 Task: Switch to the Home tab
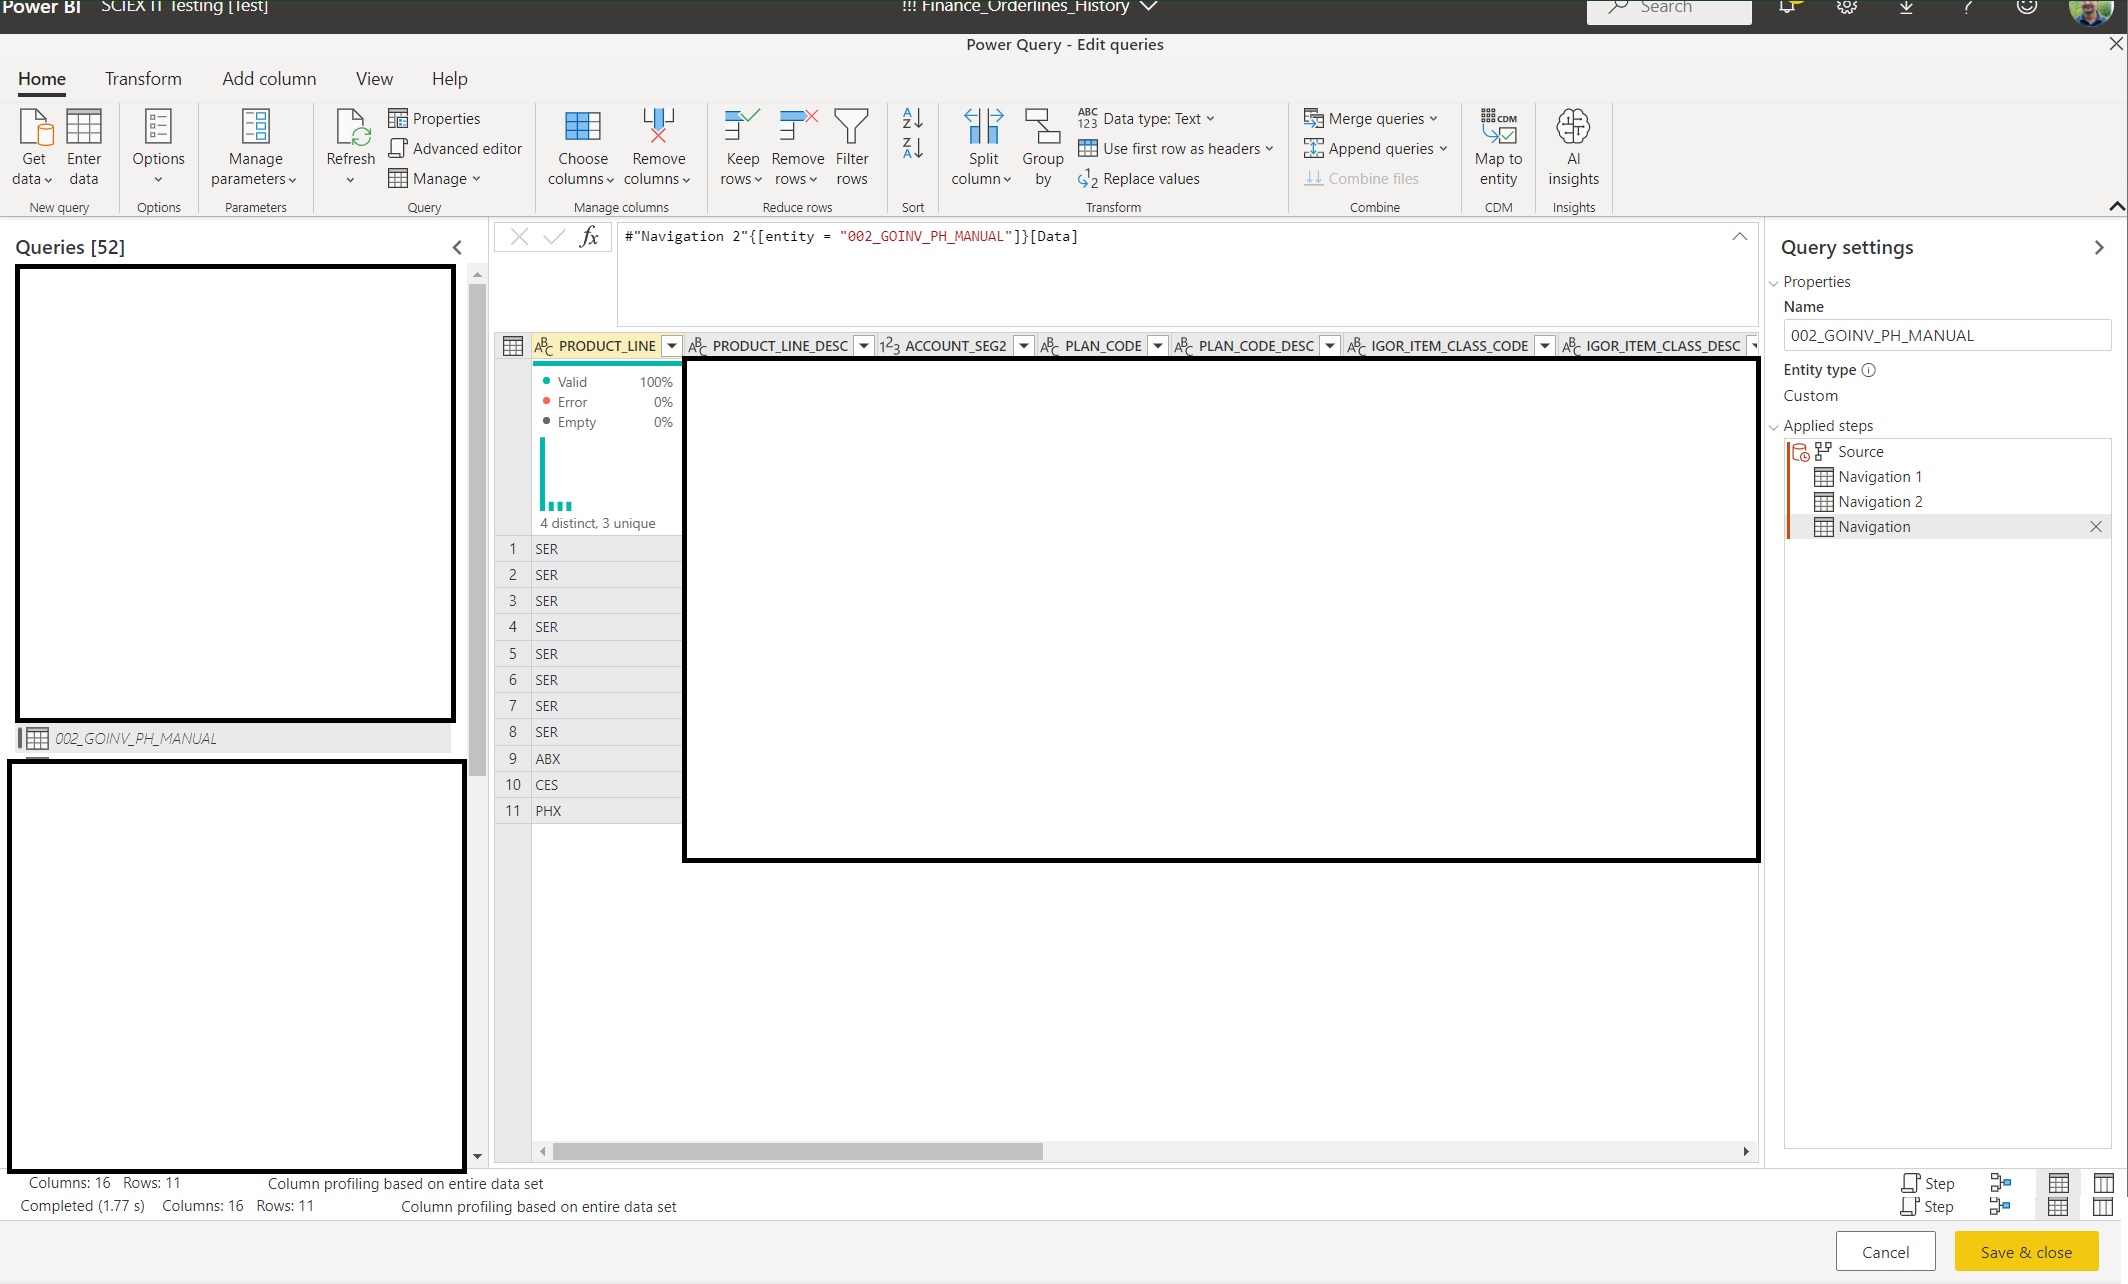42,79
